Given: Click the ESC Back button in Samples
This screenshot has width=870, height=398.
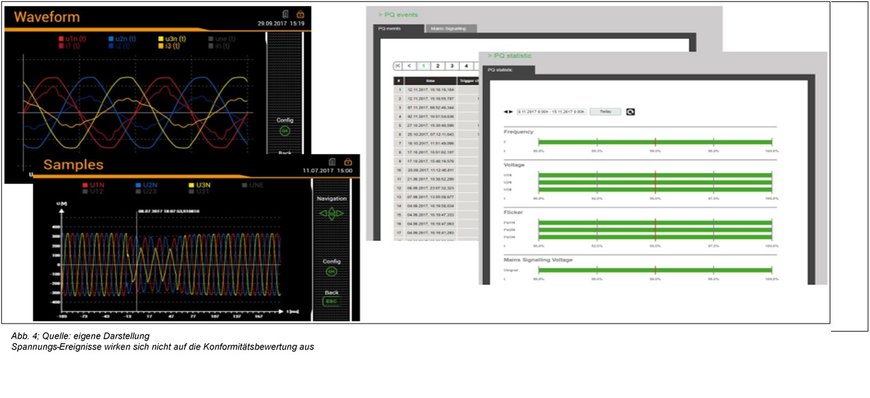Looking at the screenshot, I should pyautogui.click(x=331, y=302).
